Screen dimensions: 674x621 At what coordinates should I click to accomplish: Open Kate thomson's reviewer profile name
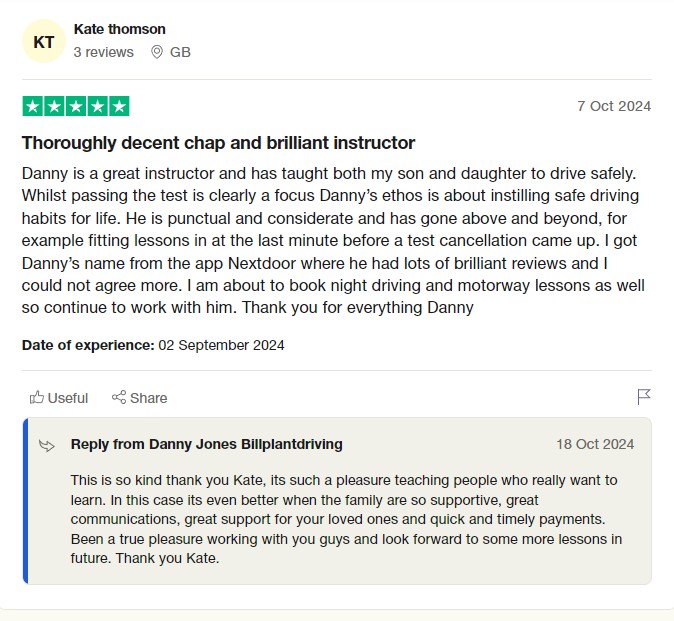coord(120,29)
